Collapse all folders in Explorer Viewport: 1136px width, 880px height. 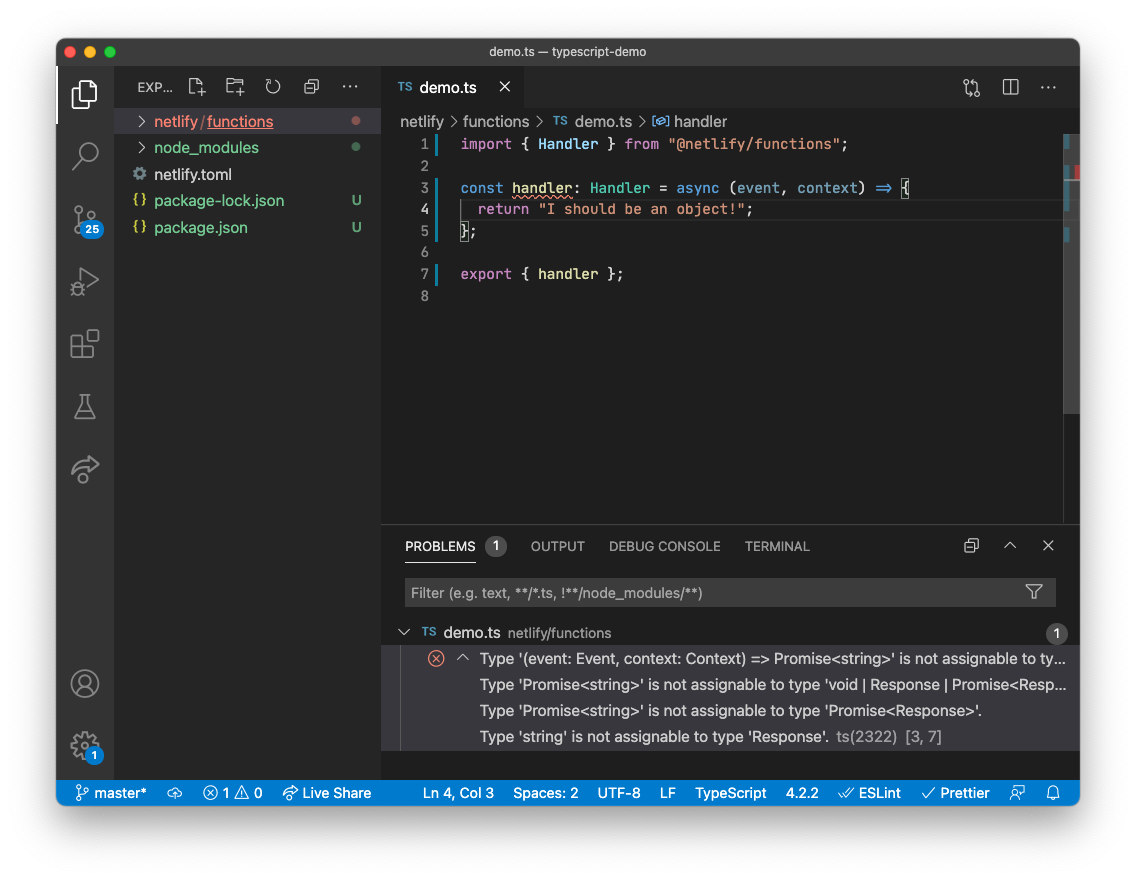(311, 87)
